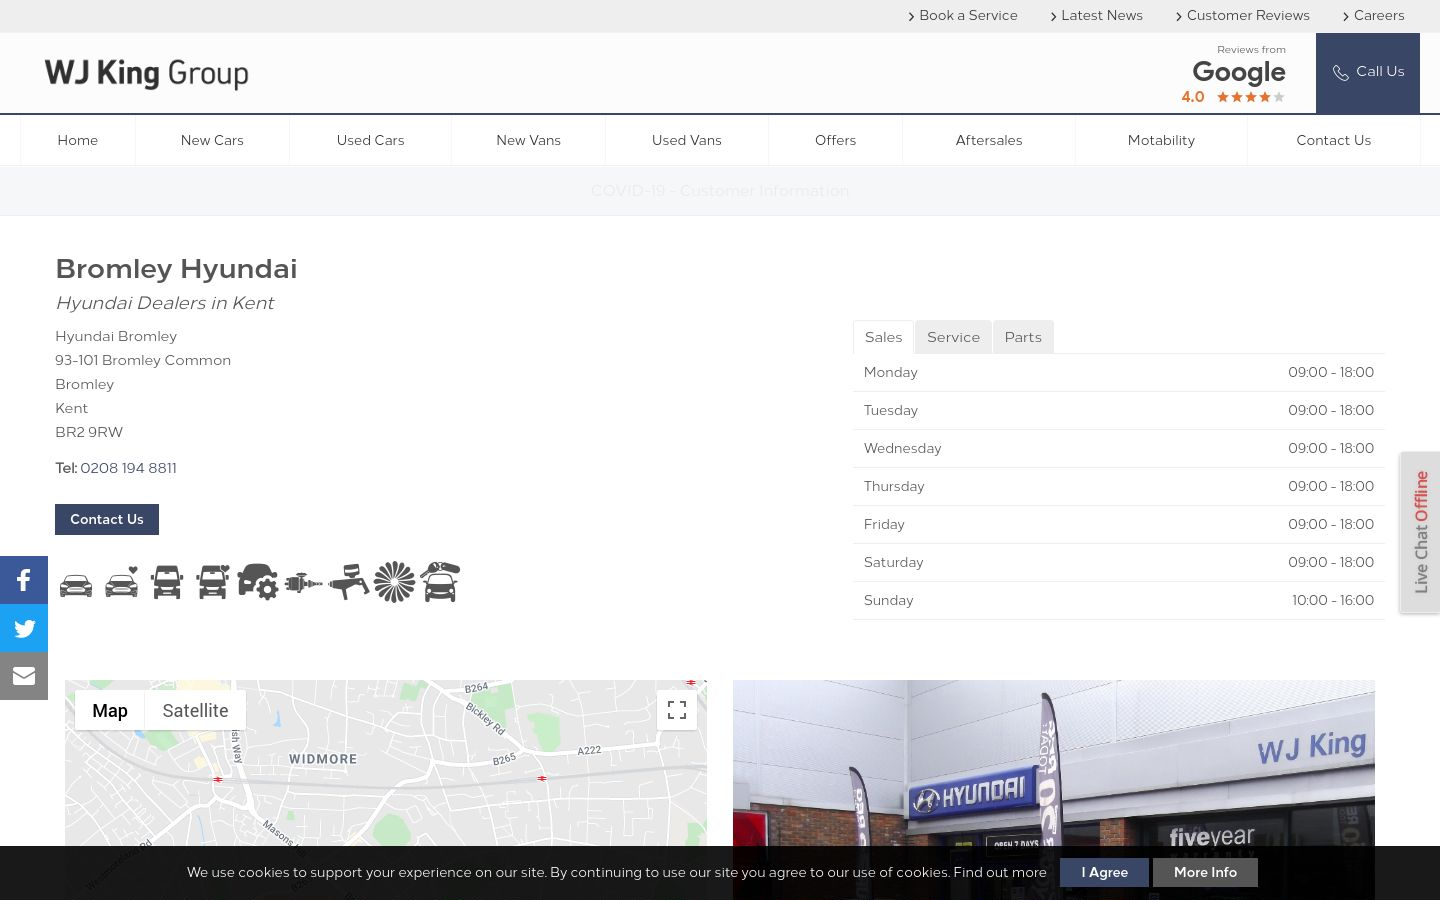
Task: Click the Widmore area on the map
Action: pyautogui.click(x=323, y=759)
